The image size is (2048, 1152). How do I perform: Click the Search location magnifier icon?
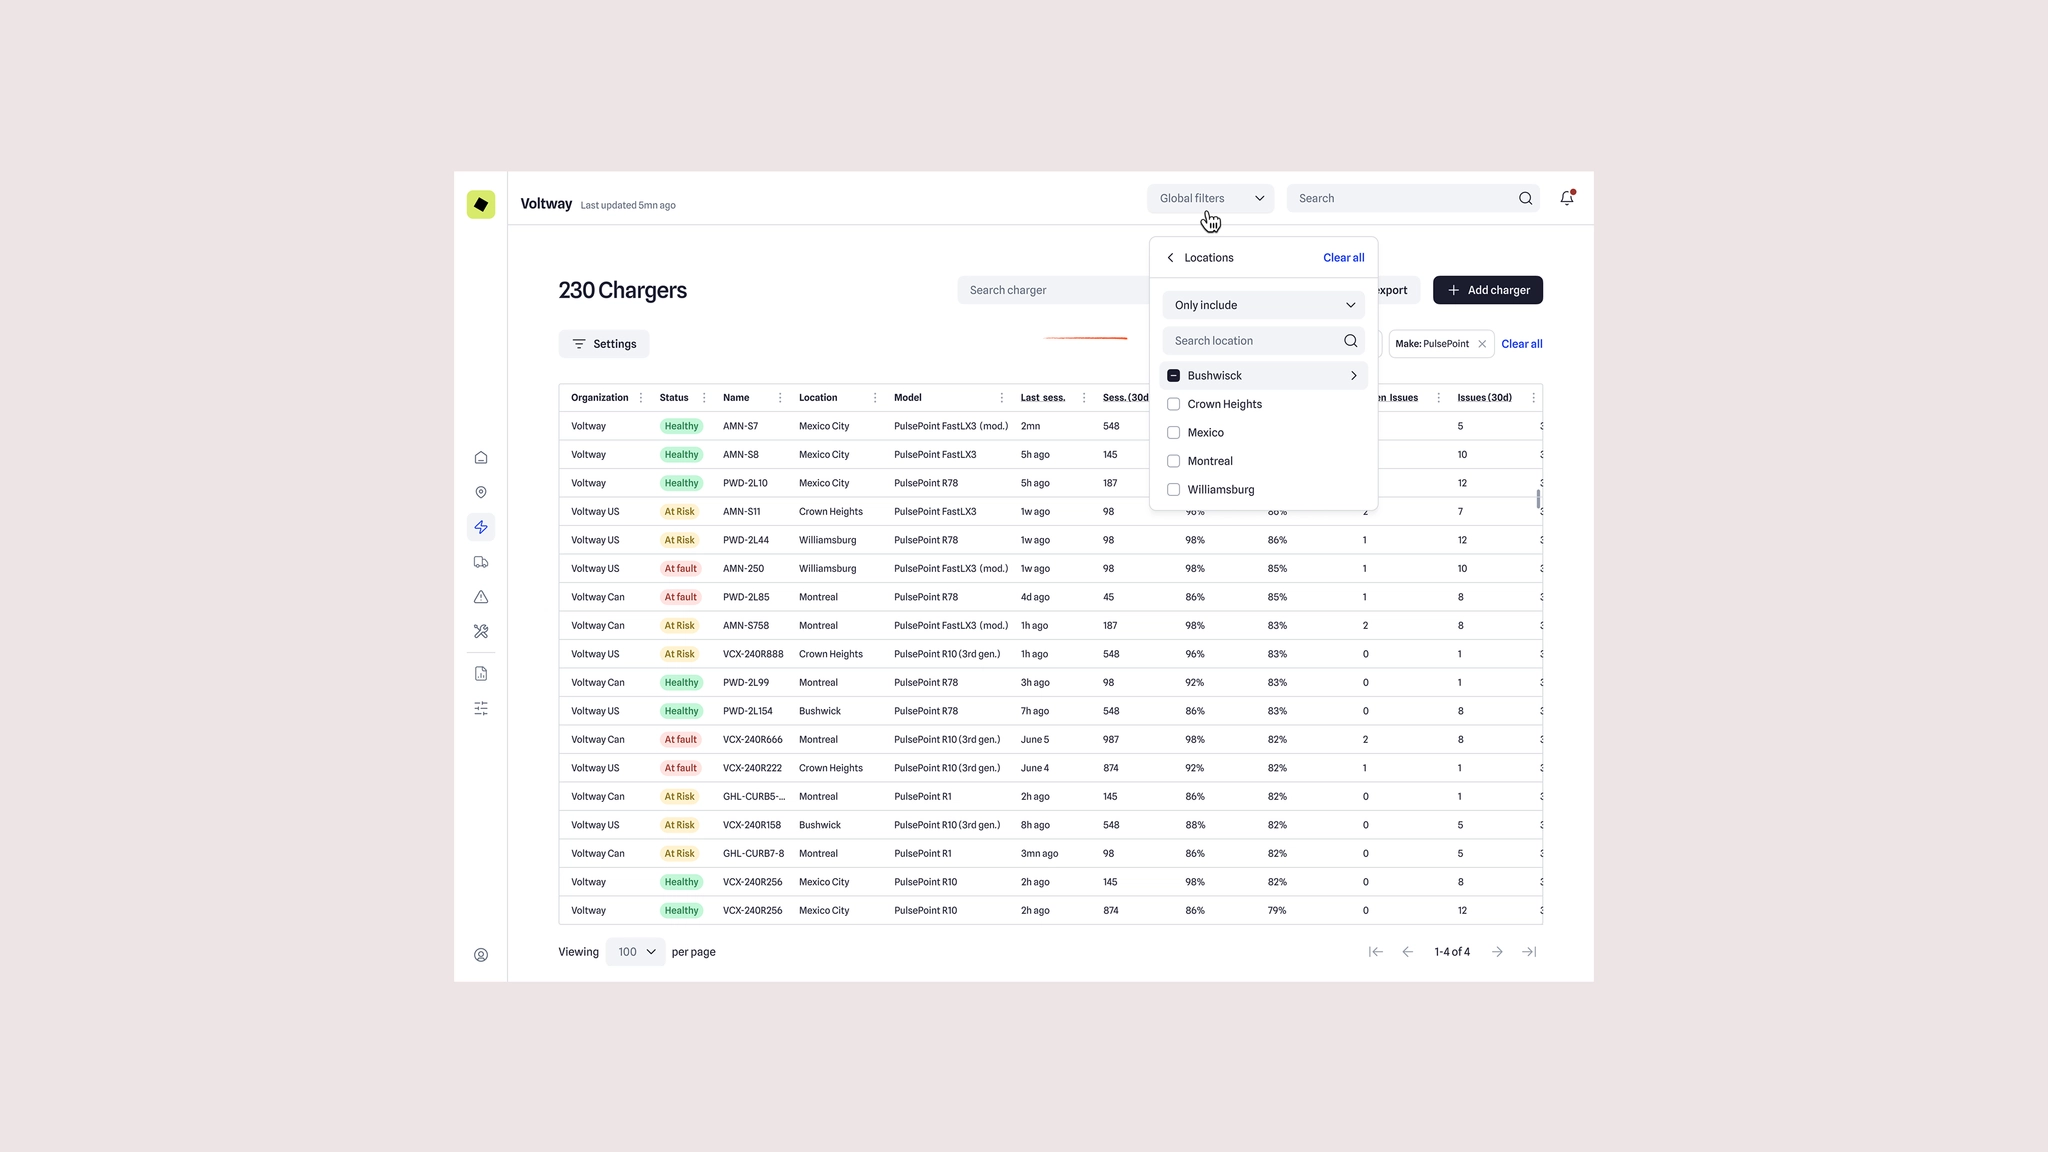click(x=1350, y=341)
